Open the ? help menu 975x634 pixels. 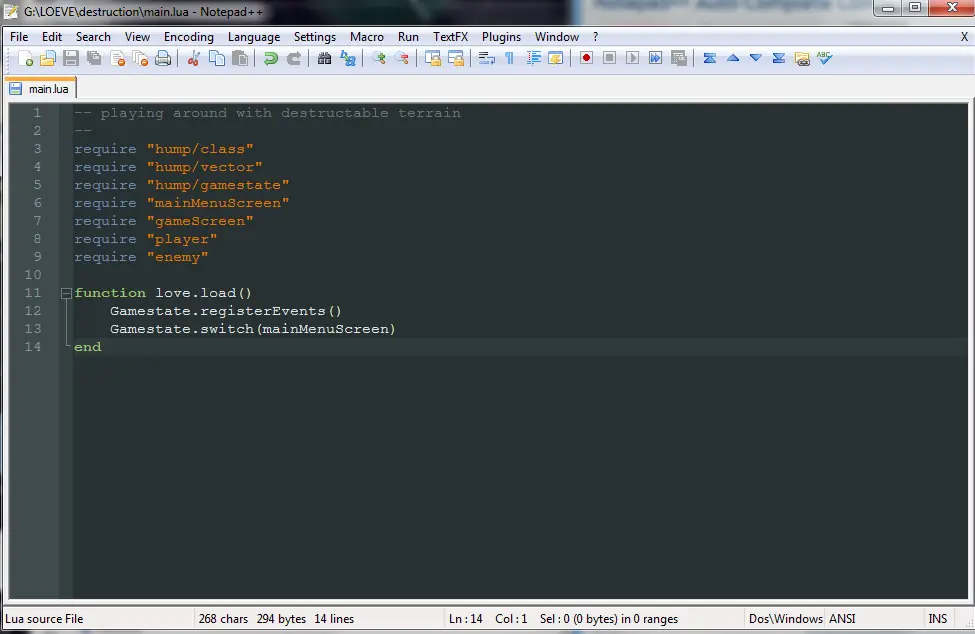[x=595, y=37]
